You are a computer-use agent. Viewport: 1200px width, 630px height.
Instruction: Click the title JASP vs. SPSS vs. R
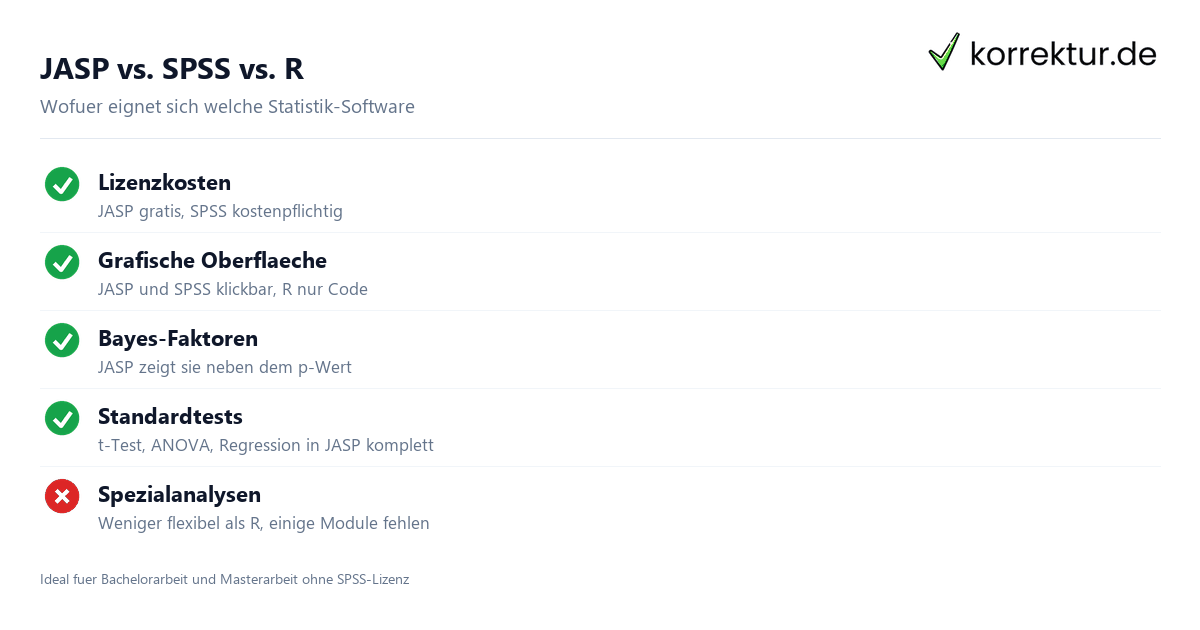(x=172, y=69)
